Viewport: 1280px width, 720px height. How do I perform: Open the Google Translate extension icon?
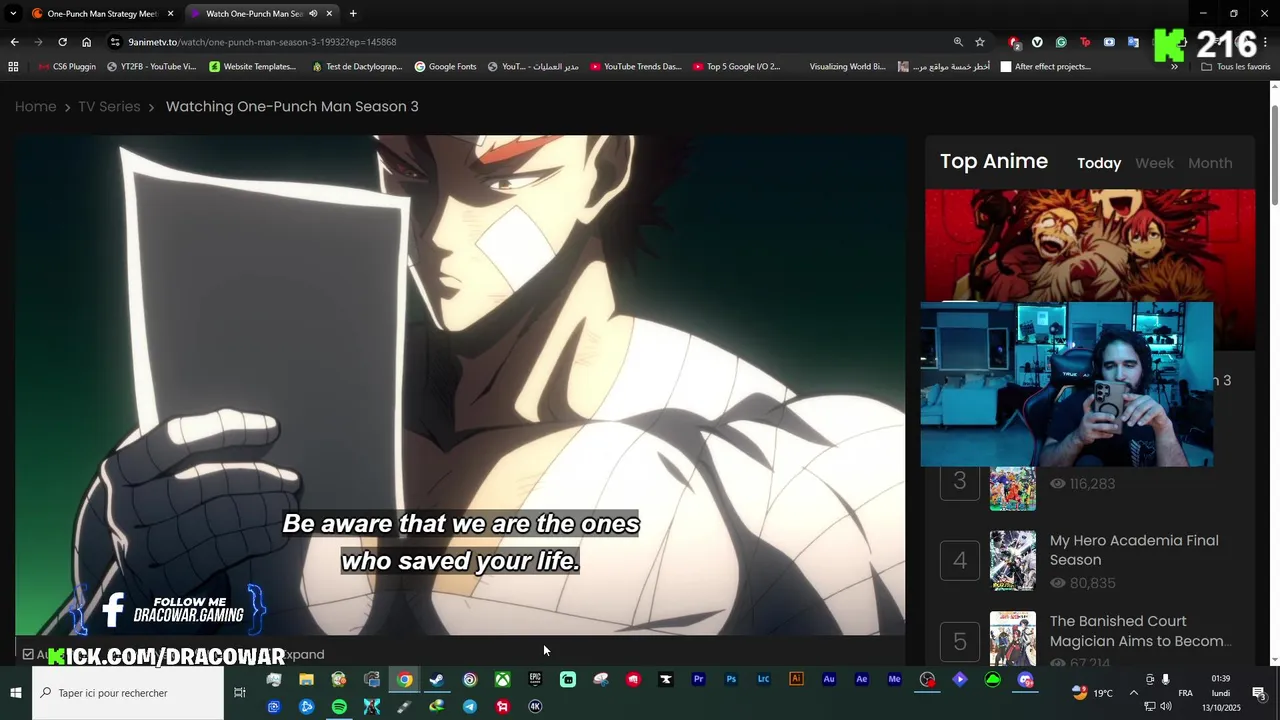[1133, 42]
